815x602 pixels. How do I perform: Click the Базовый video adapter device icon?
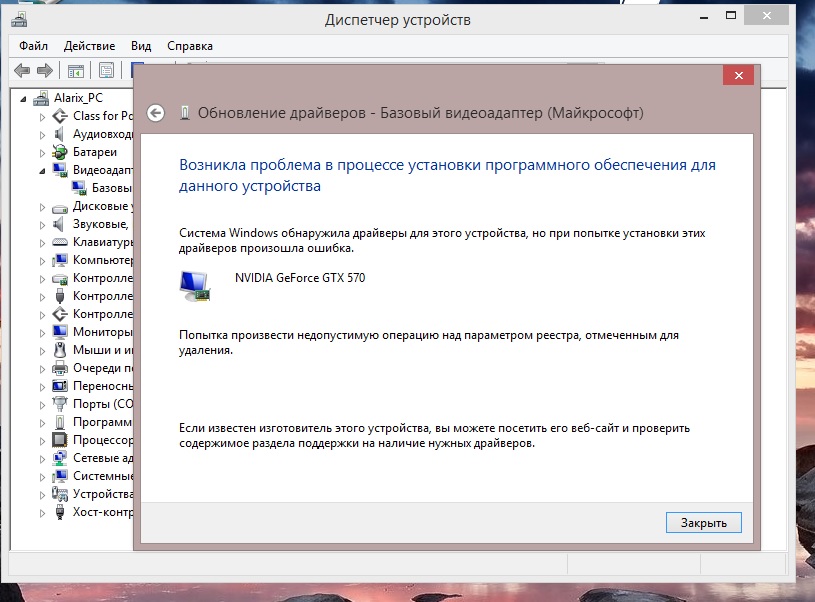79,188
